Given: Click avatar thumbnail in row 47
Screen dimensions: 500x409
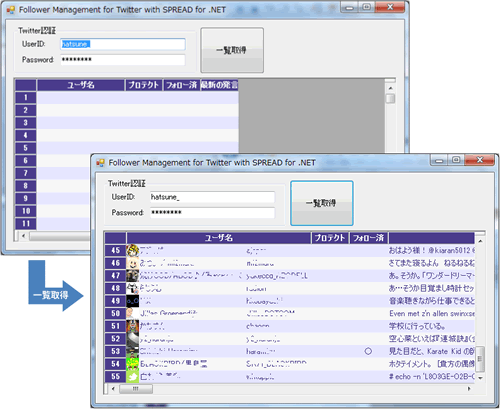Looking at the screenshot, I should pyautogui.click(x=133, y=276).
